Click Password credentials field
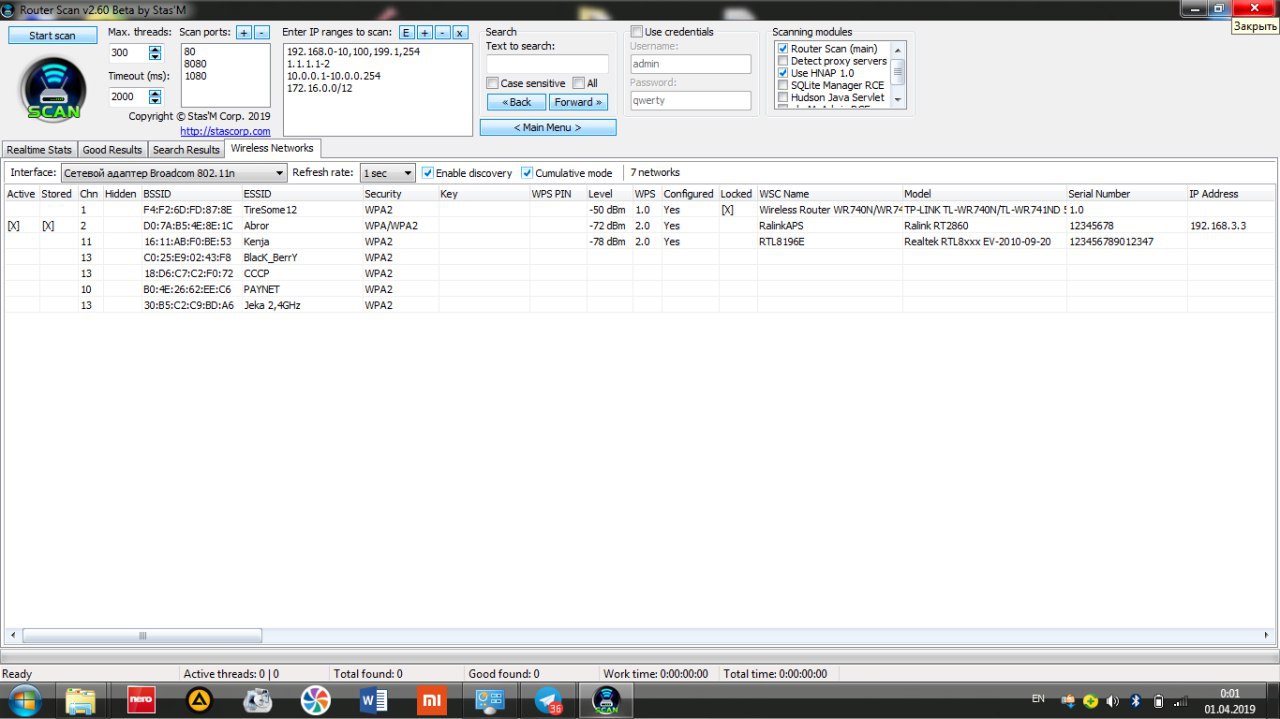The image size is (1280, 719). point(690,101)
